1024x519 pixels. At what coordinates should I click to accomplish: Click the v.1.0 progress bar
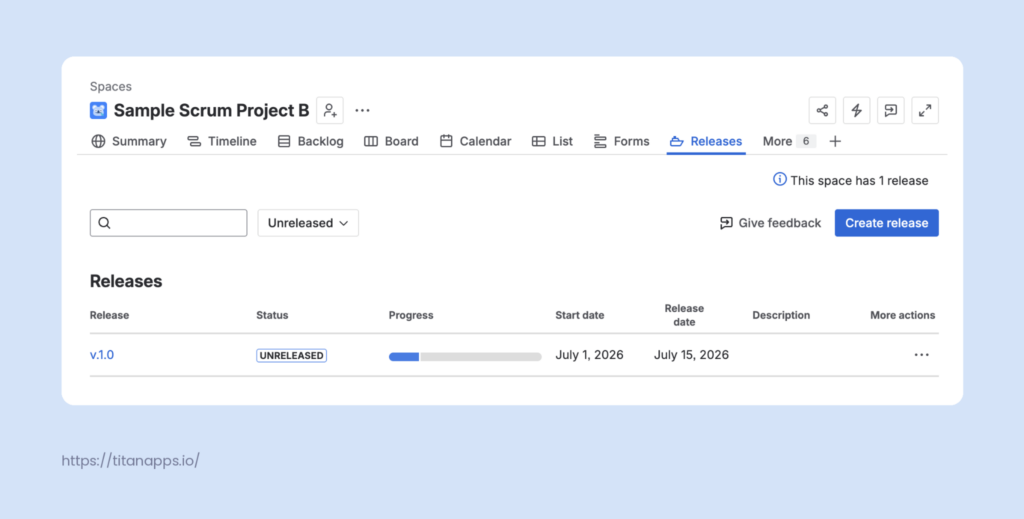coord(465,356)
